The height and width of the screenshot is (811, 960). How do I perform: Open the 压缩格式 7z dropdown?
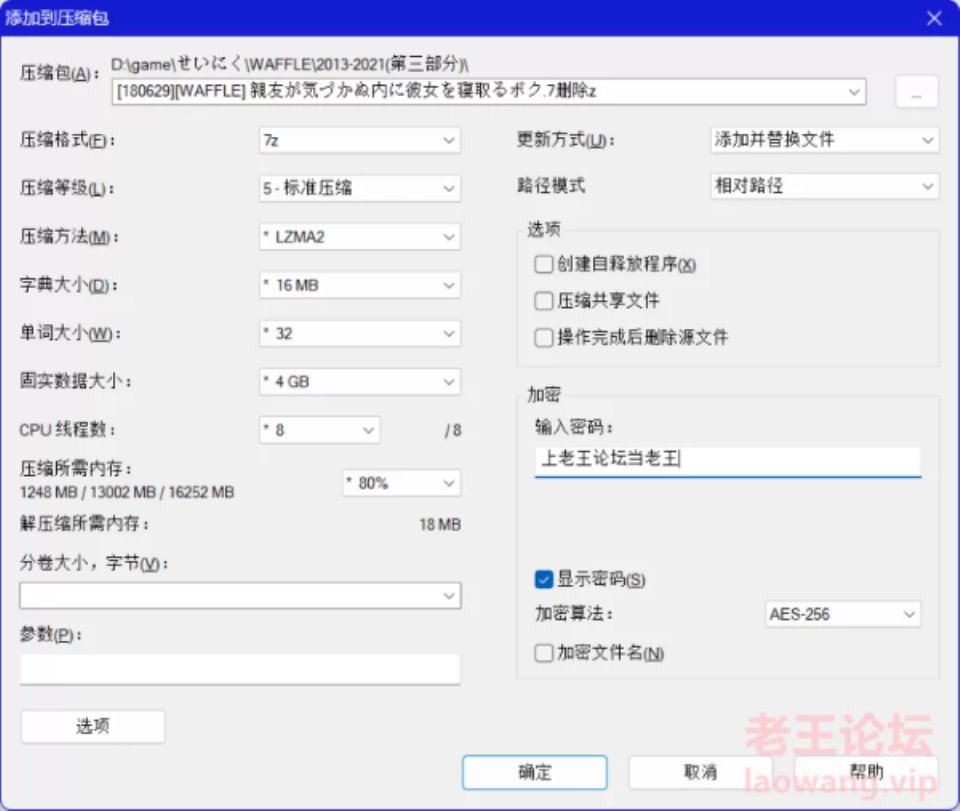pos(360,141)
